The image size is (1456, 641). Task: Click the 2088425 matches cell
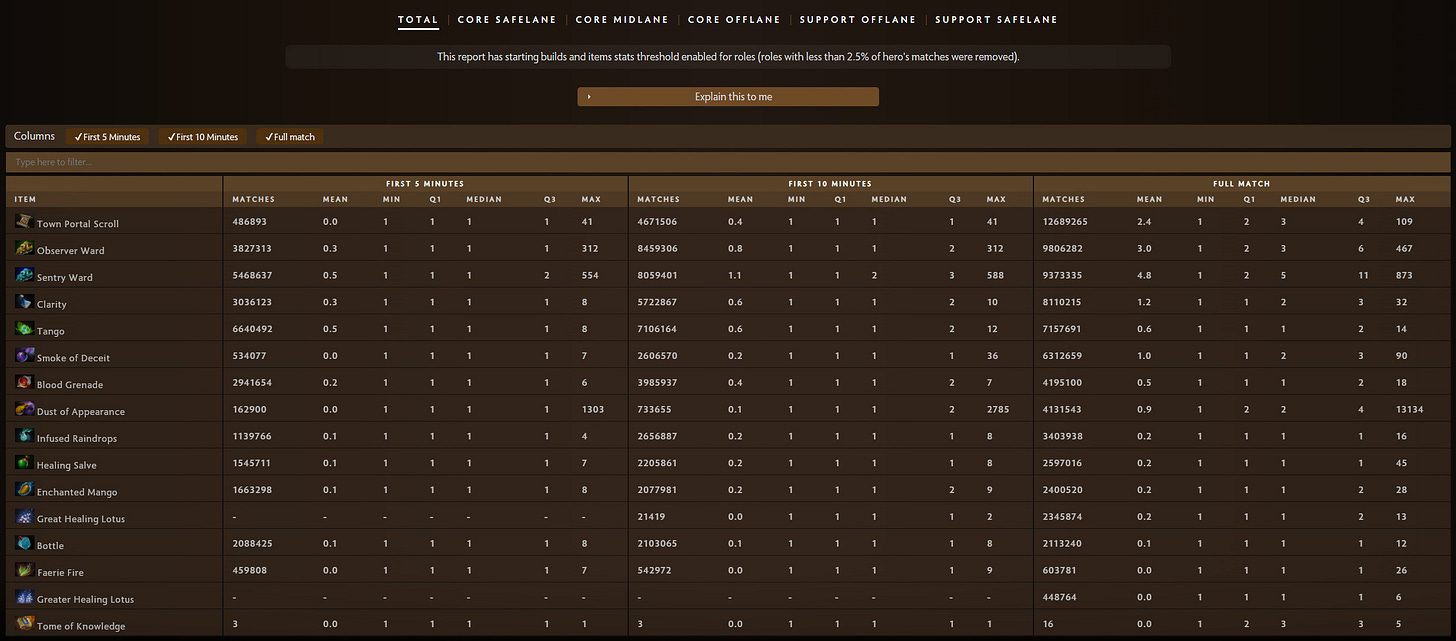click(x=251, y=544)
